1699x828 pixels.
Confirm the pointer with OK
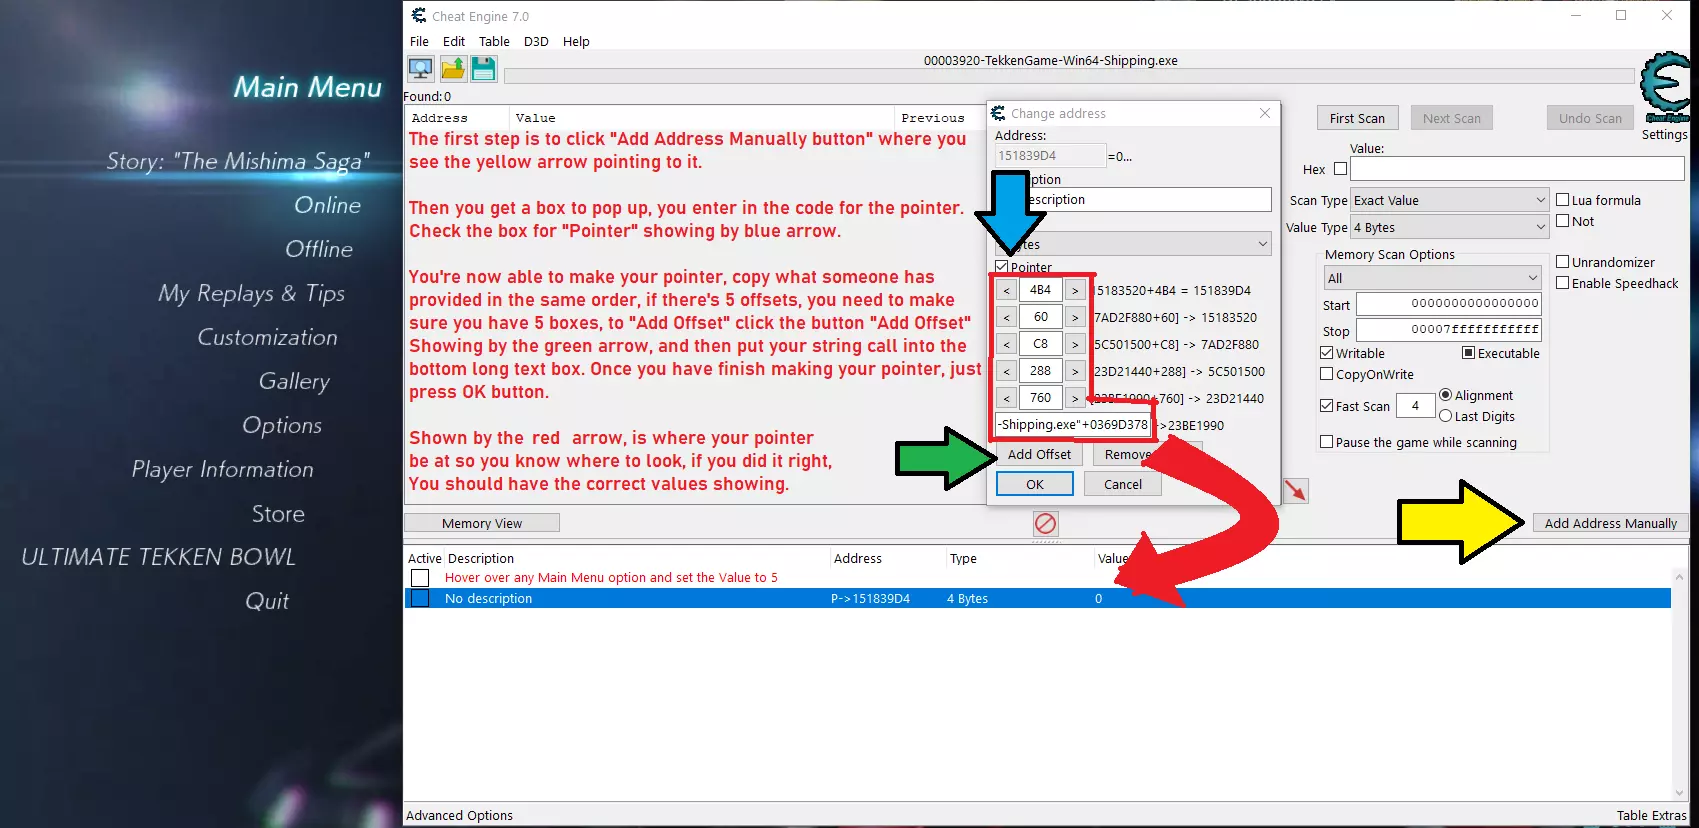[x=1035, y=484]
